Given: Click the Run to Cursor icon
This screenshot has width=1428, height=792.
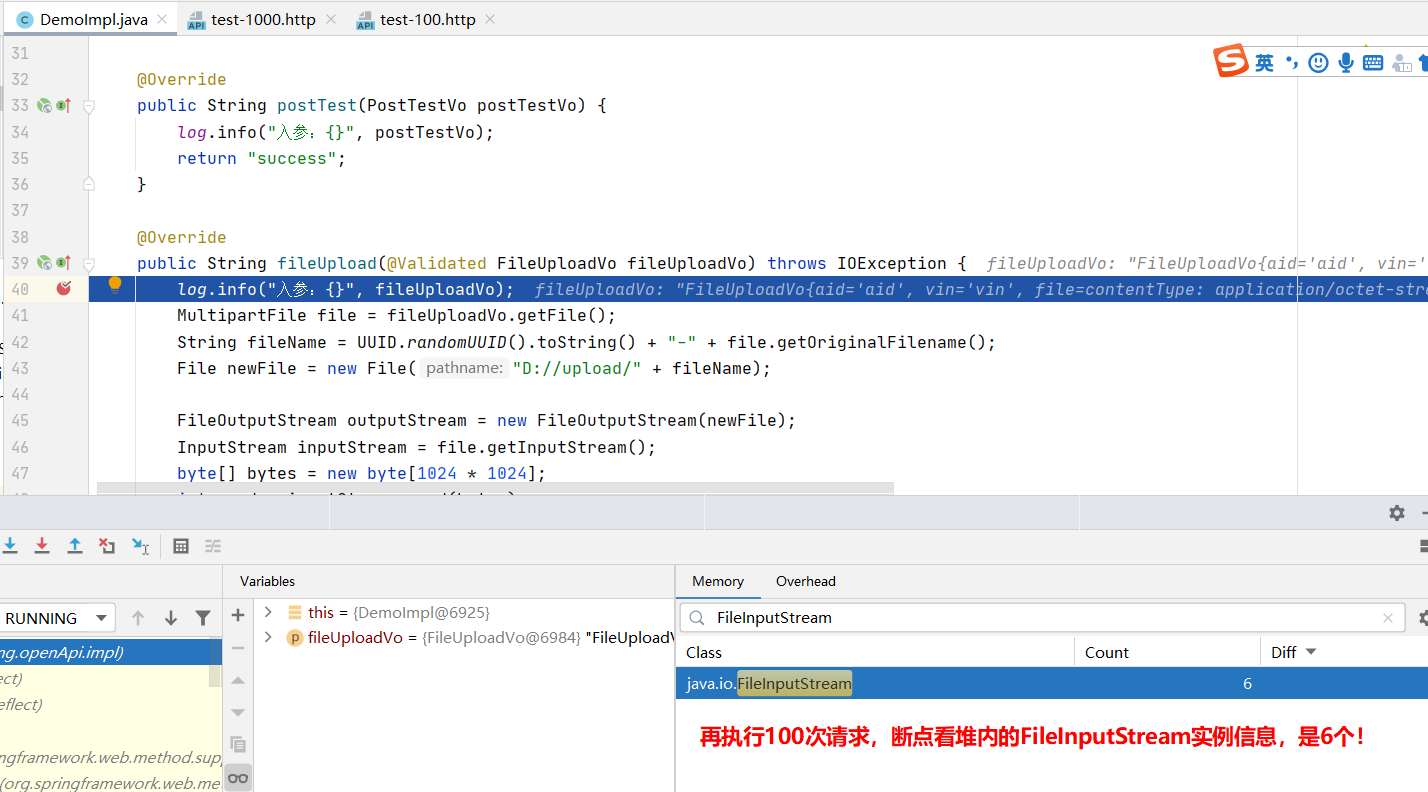Looking at the screenshot, I should point(140,545).
